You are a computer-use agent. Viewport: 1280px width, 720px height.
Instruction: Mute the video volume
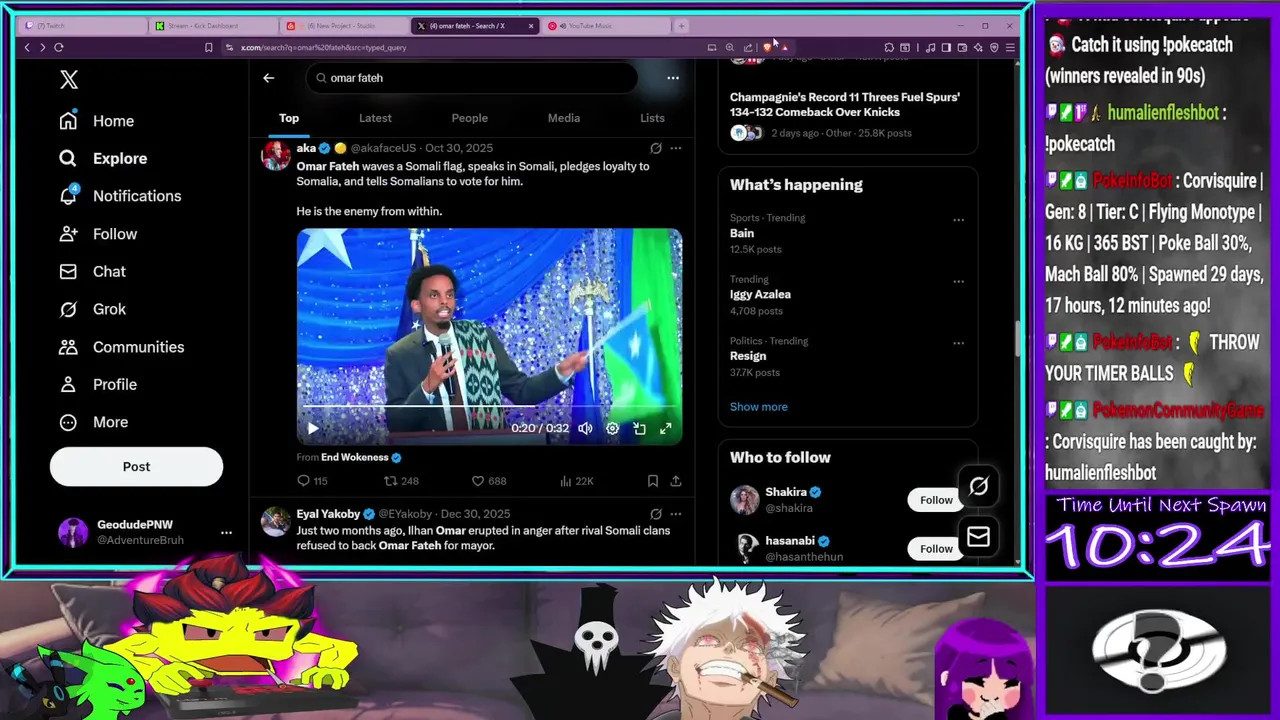click(x=585, y=428)
